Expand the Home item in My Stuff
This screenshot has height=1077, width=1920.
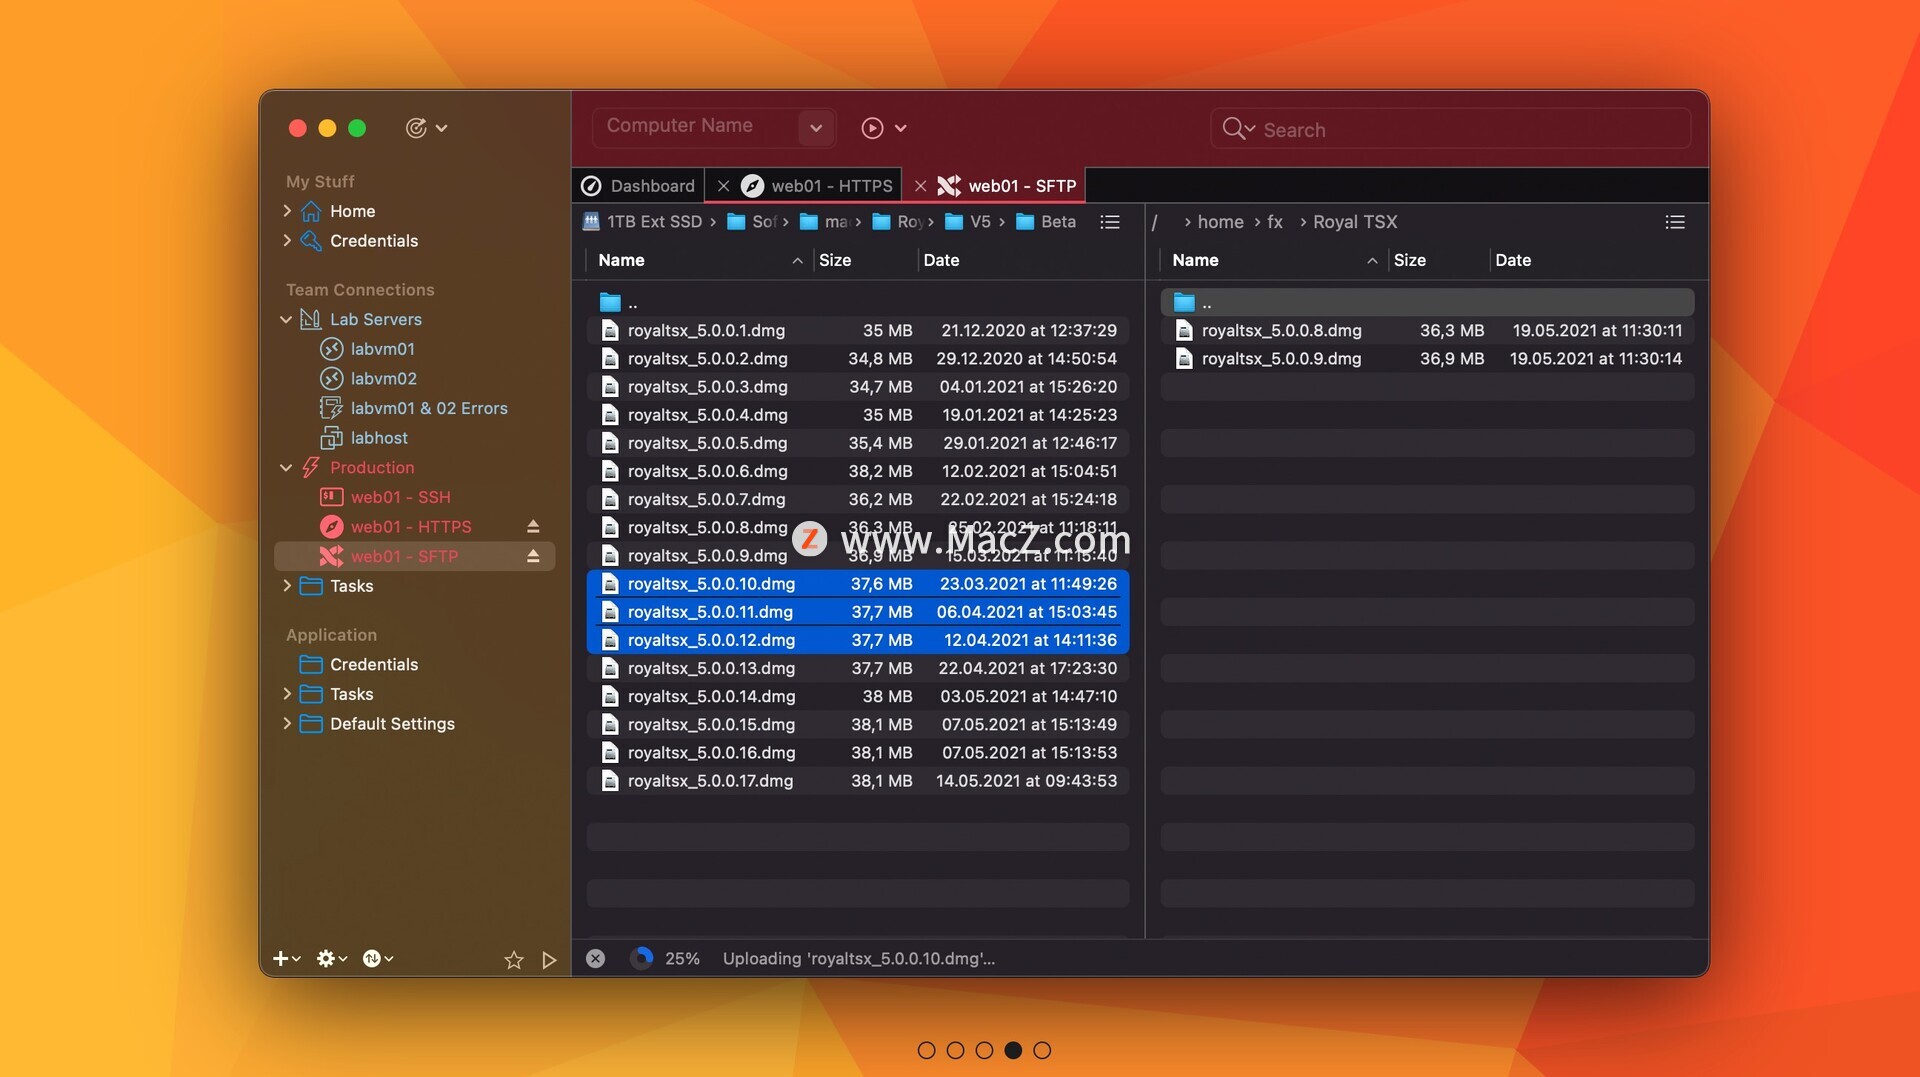click(287, 211)
